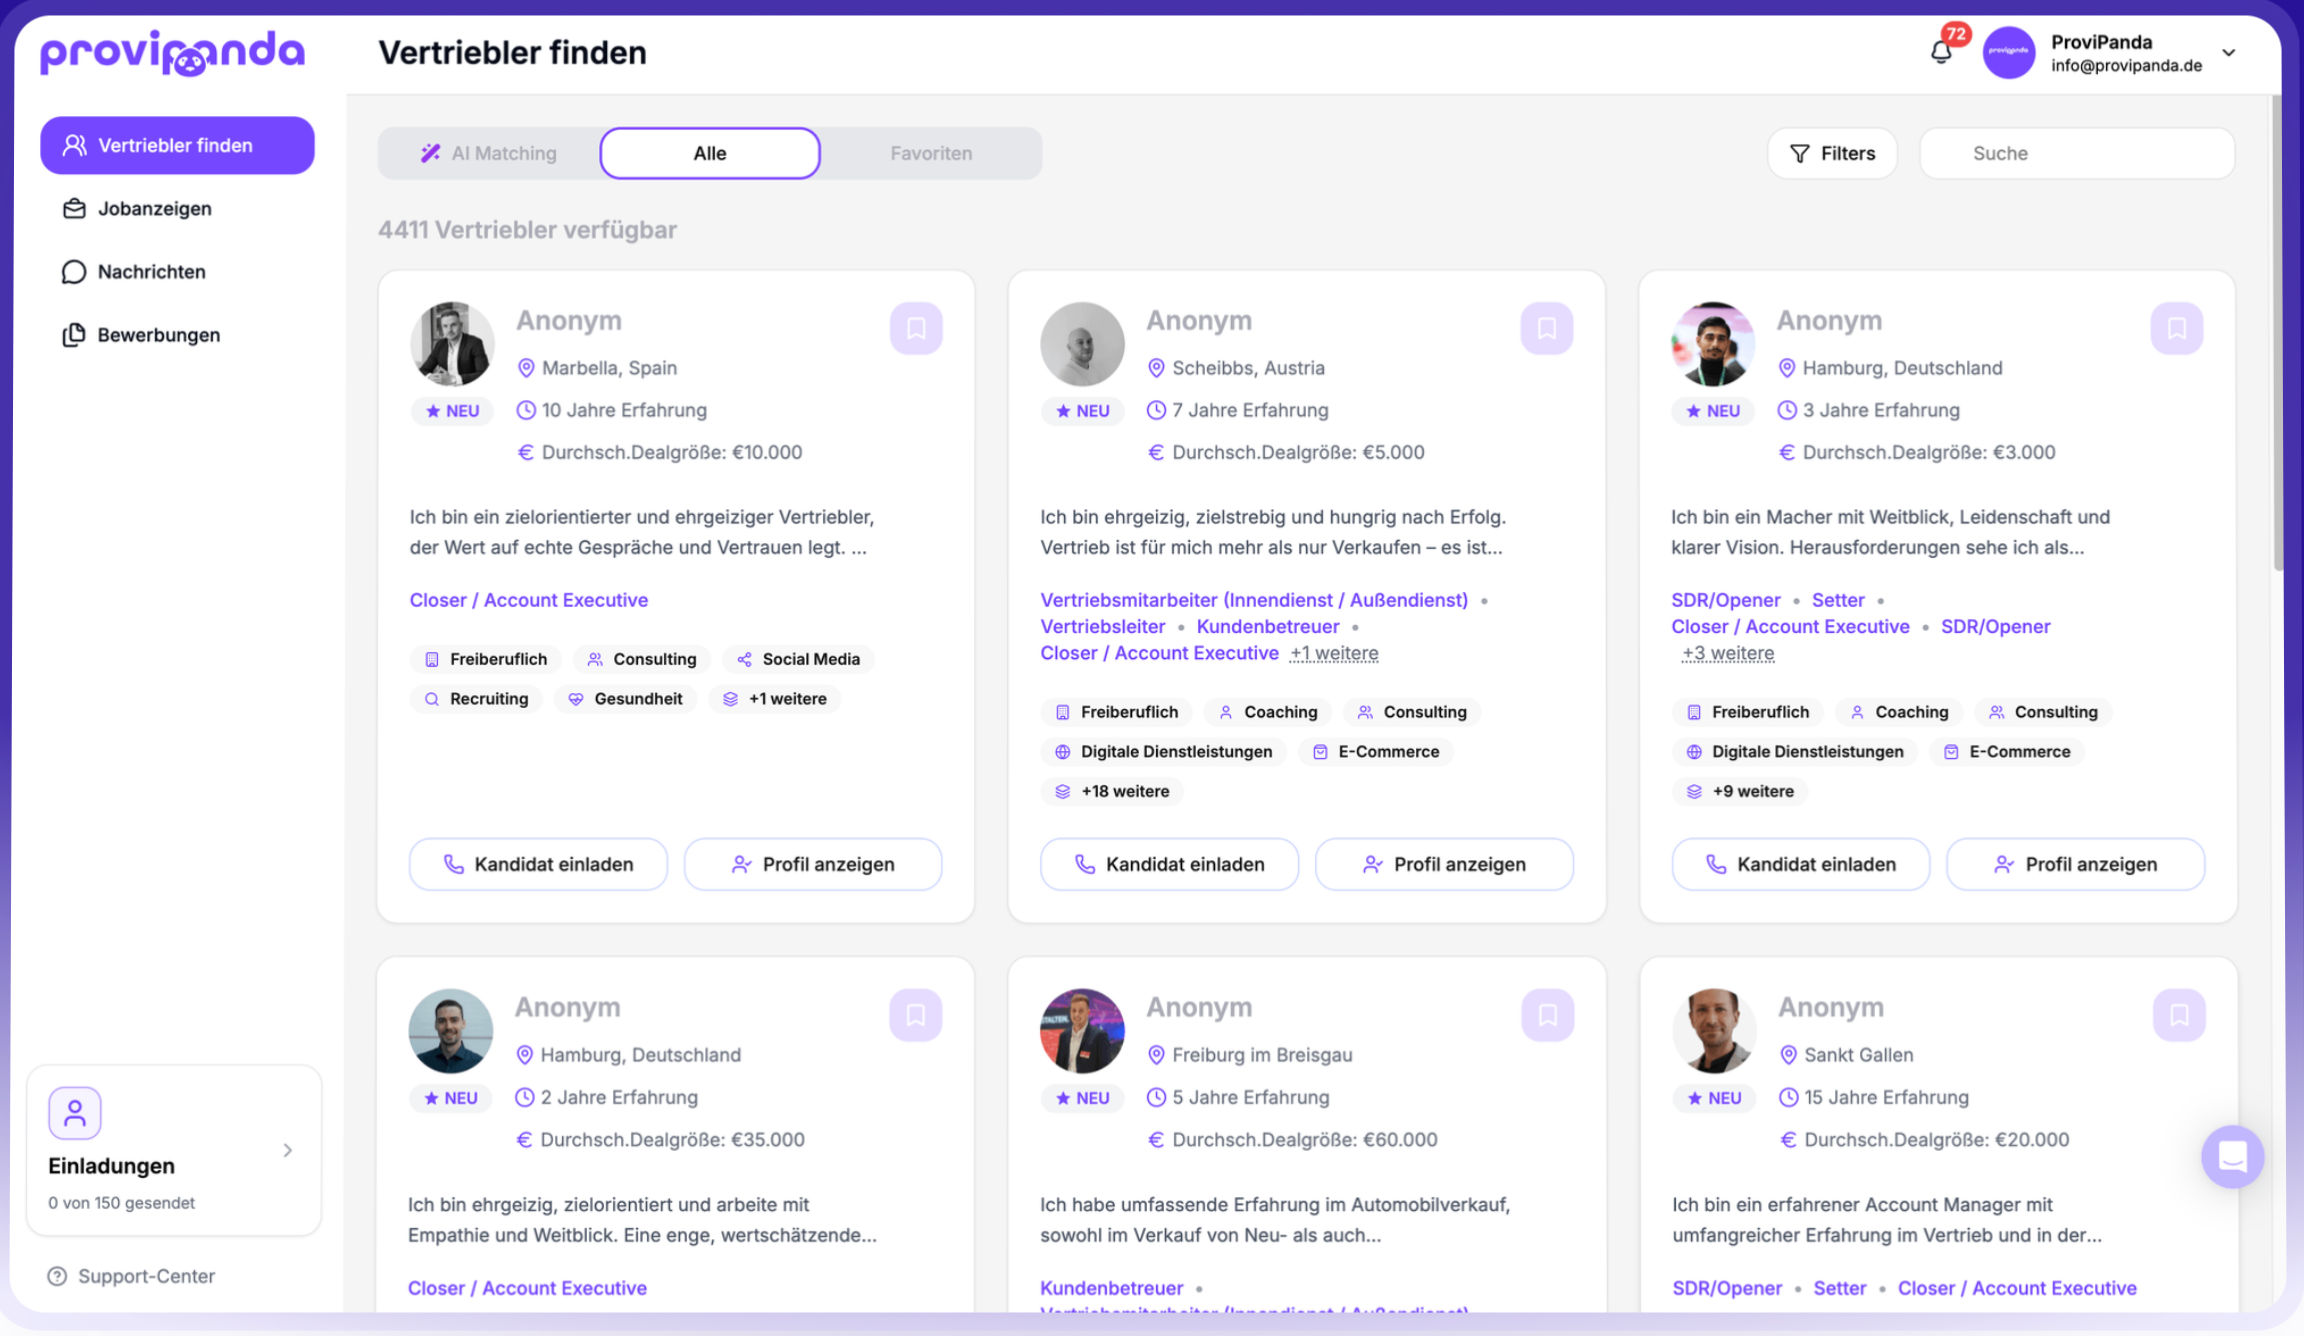Bookmark the Marbella, Spain candidate

(x=916, y=328)
